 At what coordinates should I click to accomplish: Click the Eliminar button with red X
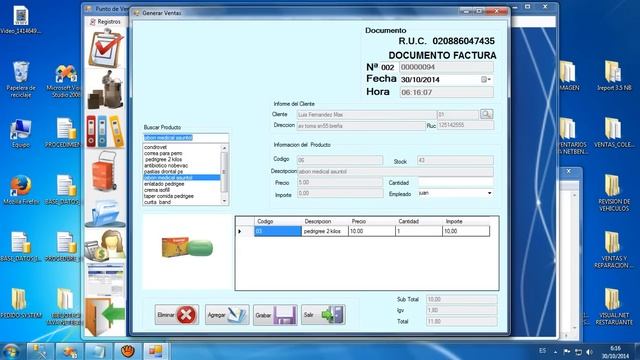tap(177, 315)
